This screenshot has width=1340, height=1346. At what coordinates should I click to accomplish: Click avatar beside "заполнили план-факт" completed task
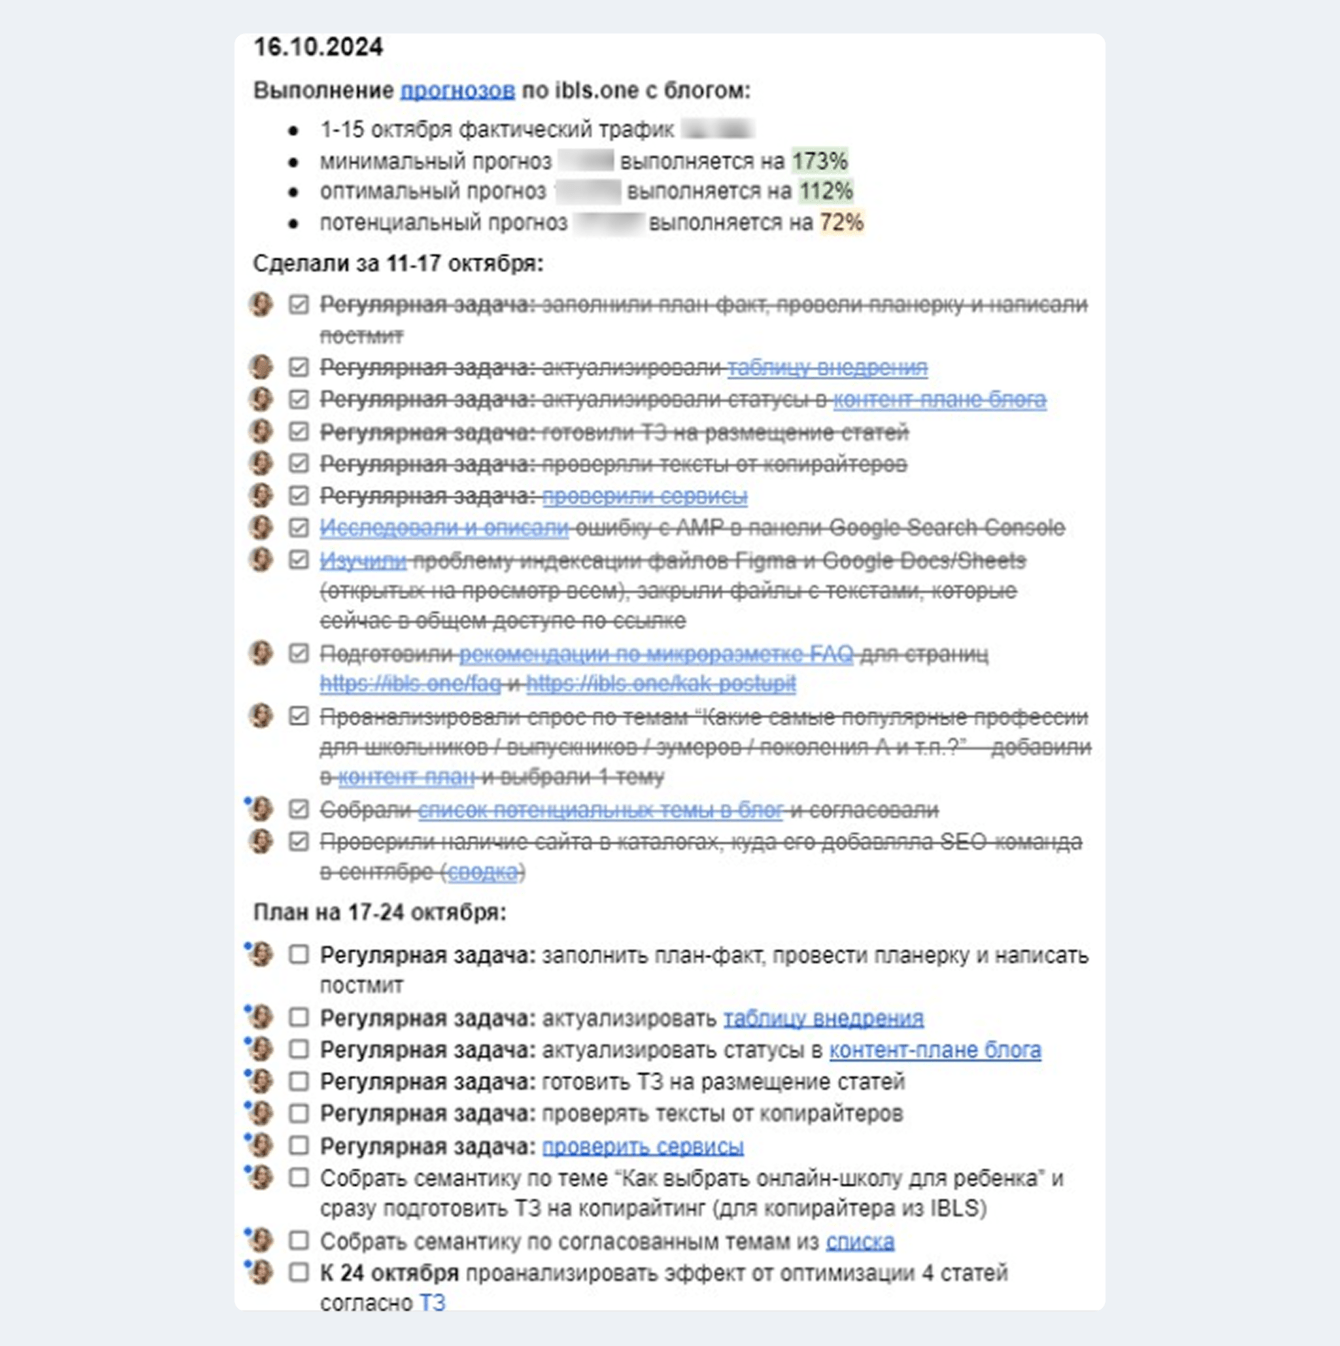[262, 304]
